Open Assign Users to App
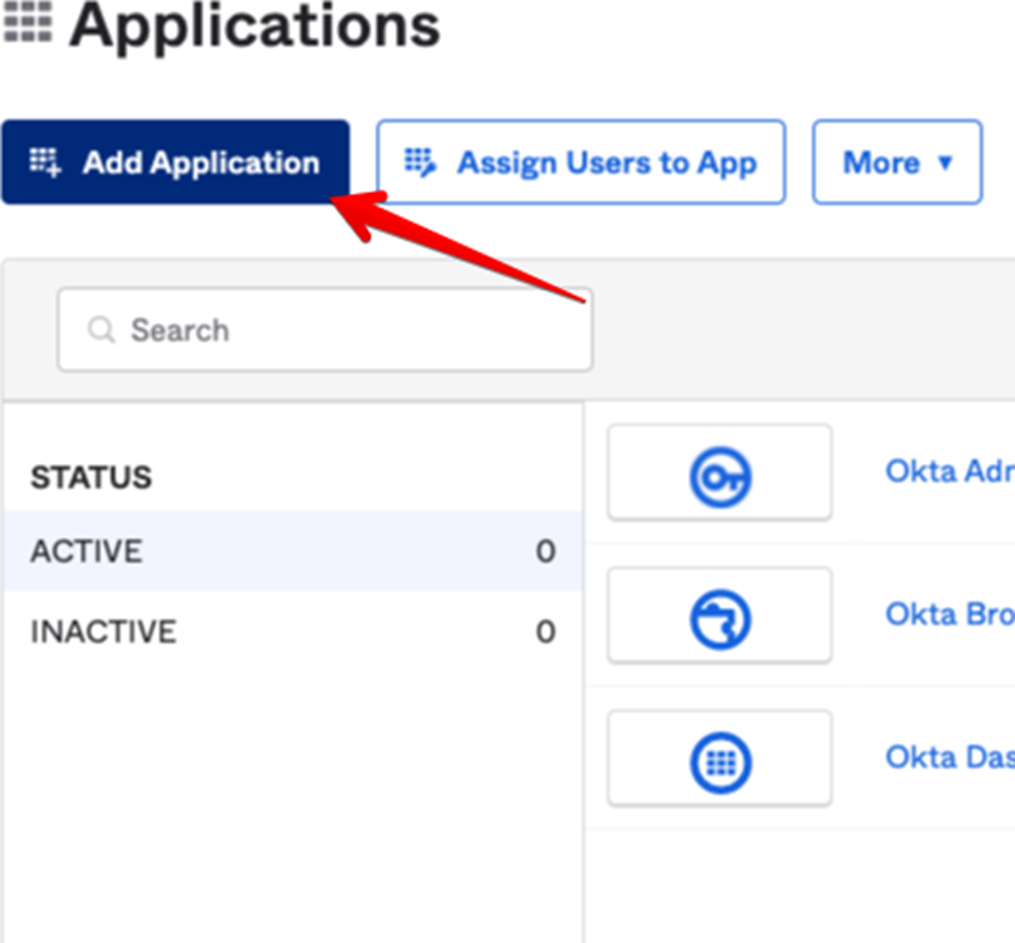Screen dimensions: 1015x943 pos(581,162)
